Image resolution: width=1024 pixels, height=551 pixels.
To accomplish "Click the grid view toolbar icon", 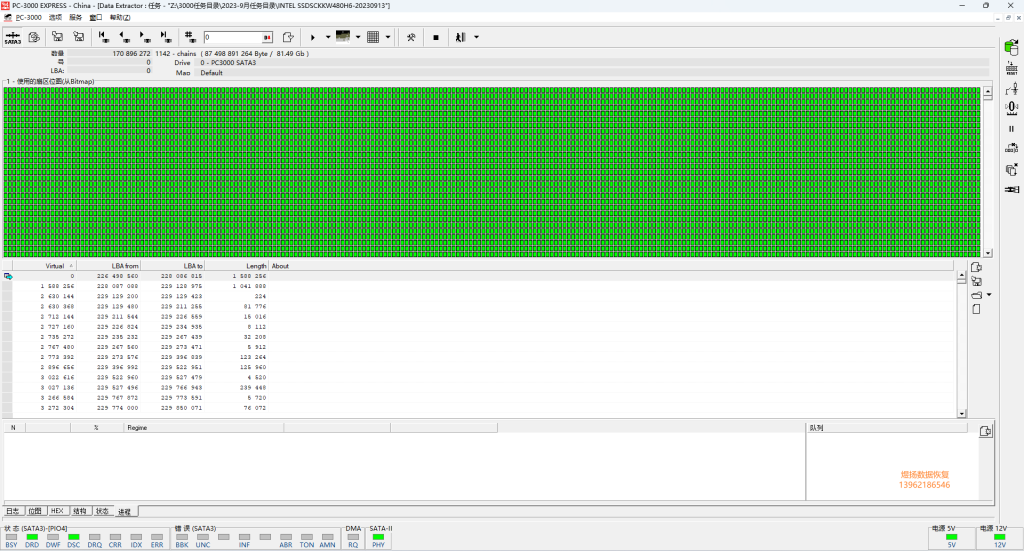I will pos(373,37).
